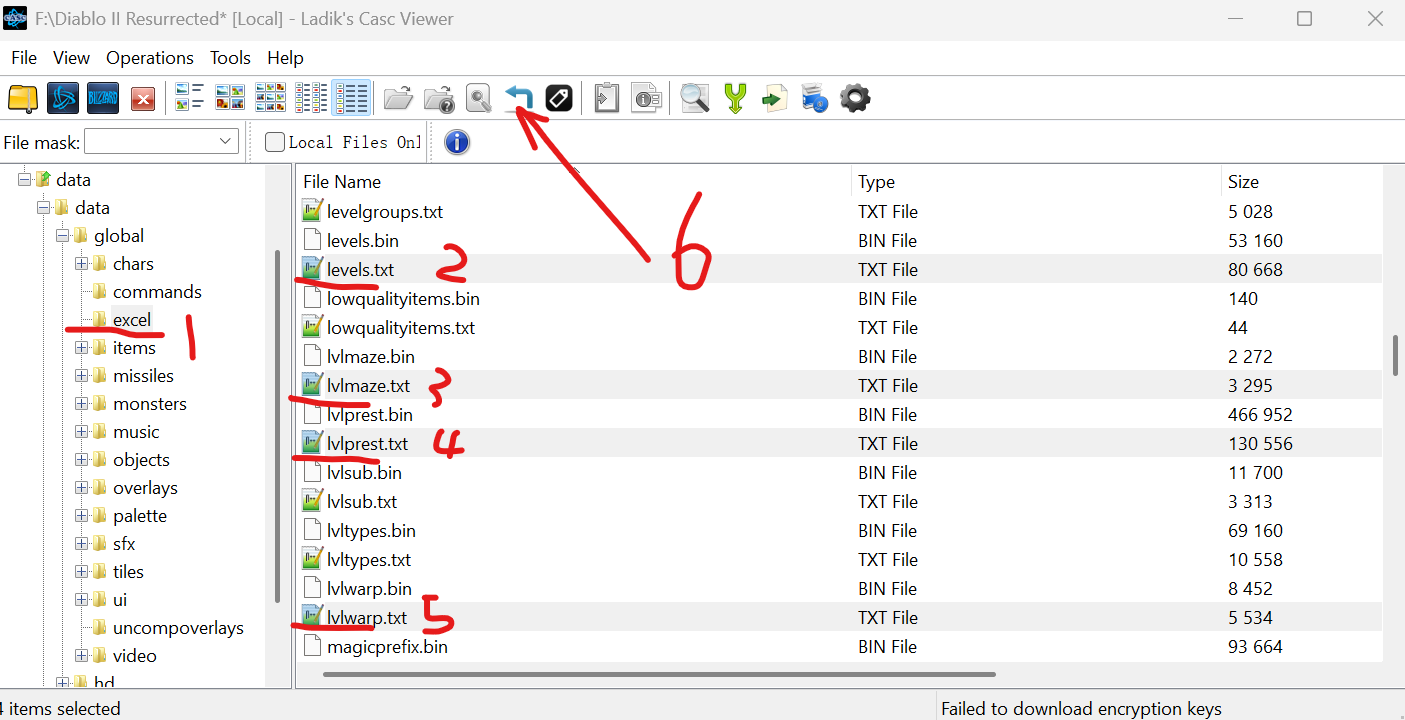
Task: Open the Tools menu
Action: click(x=230, y=58)
